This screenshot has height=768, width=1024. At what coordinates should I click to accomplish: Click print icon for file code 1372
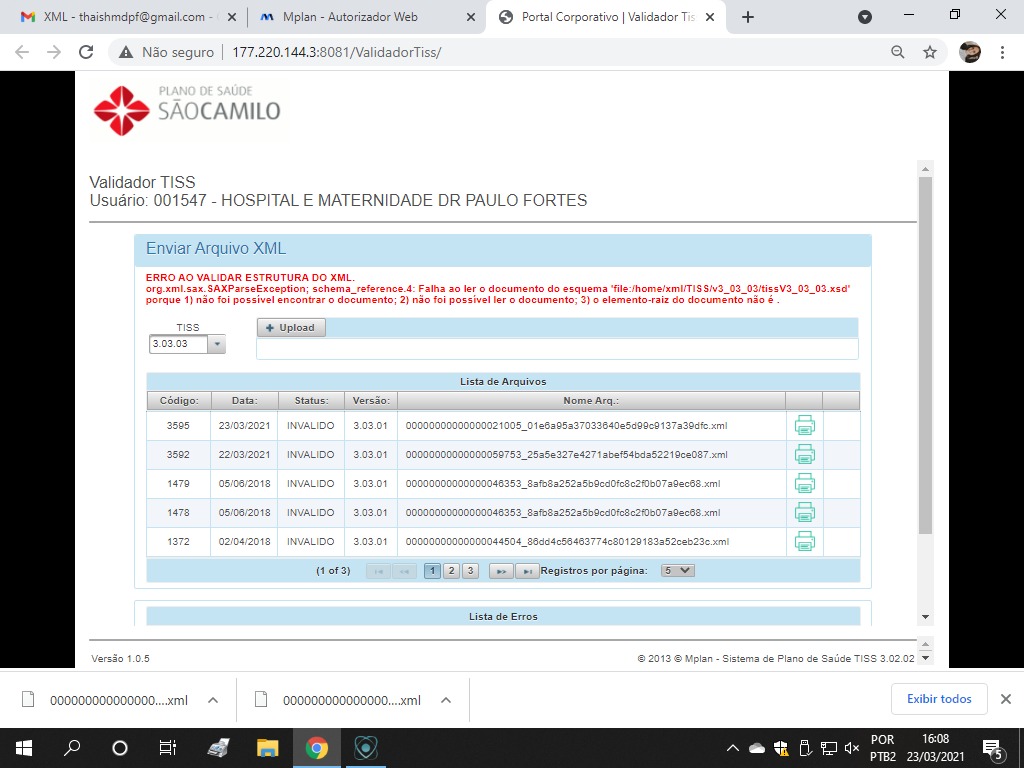coord(804,541)
